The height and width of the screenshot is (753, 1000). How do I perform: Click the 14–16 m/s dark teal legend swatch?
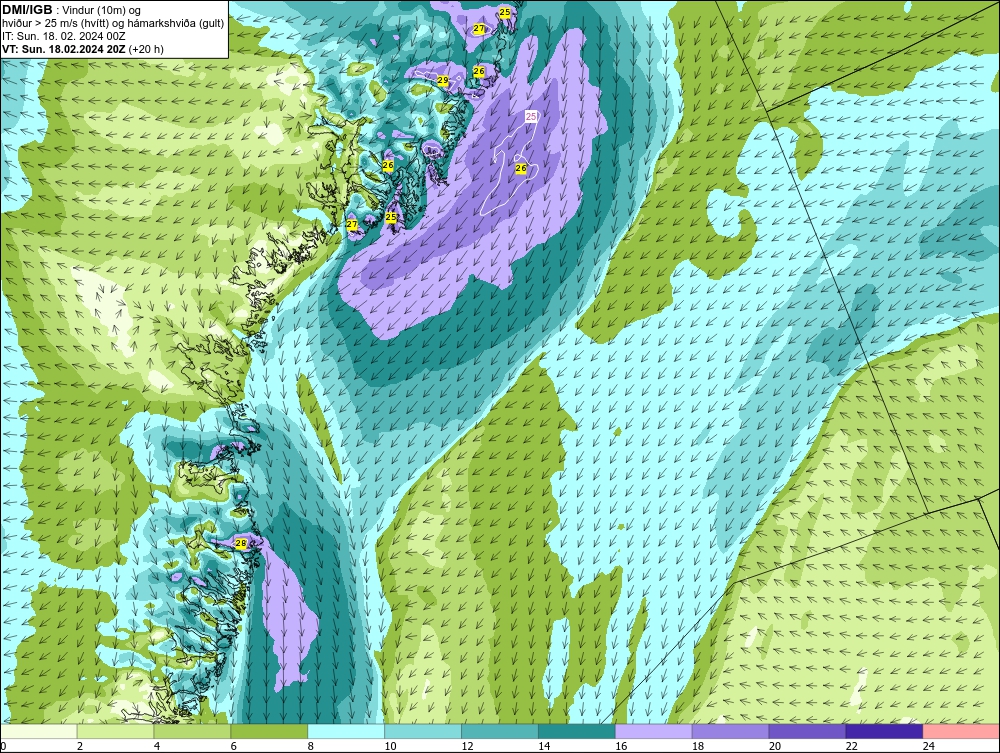click(577, 731)
